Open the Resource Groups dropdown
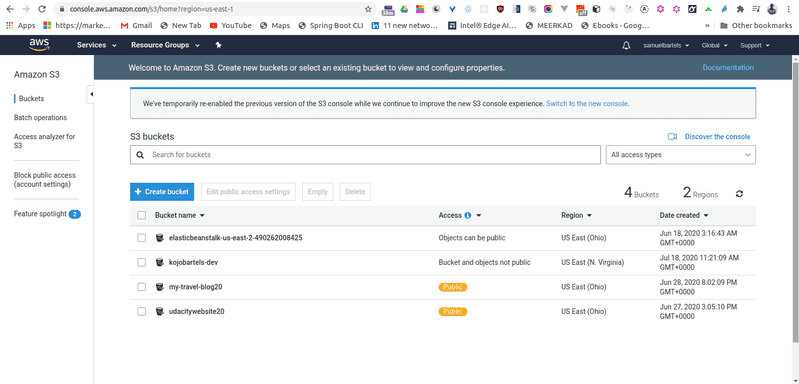 pyautogui.click(x=165, y=45)
